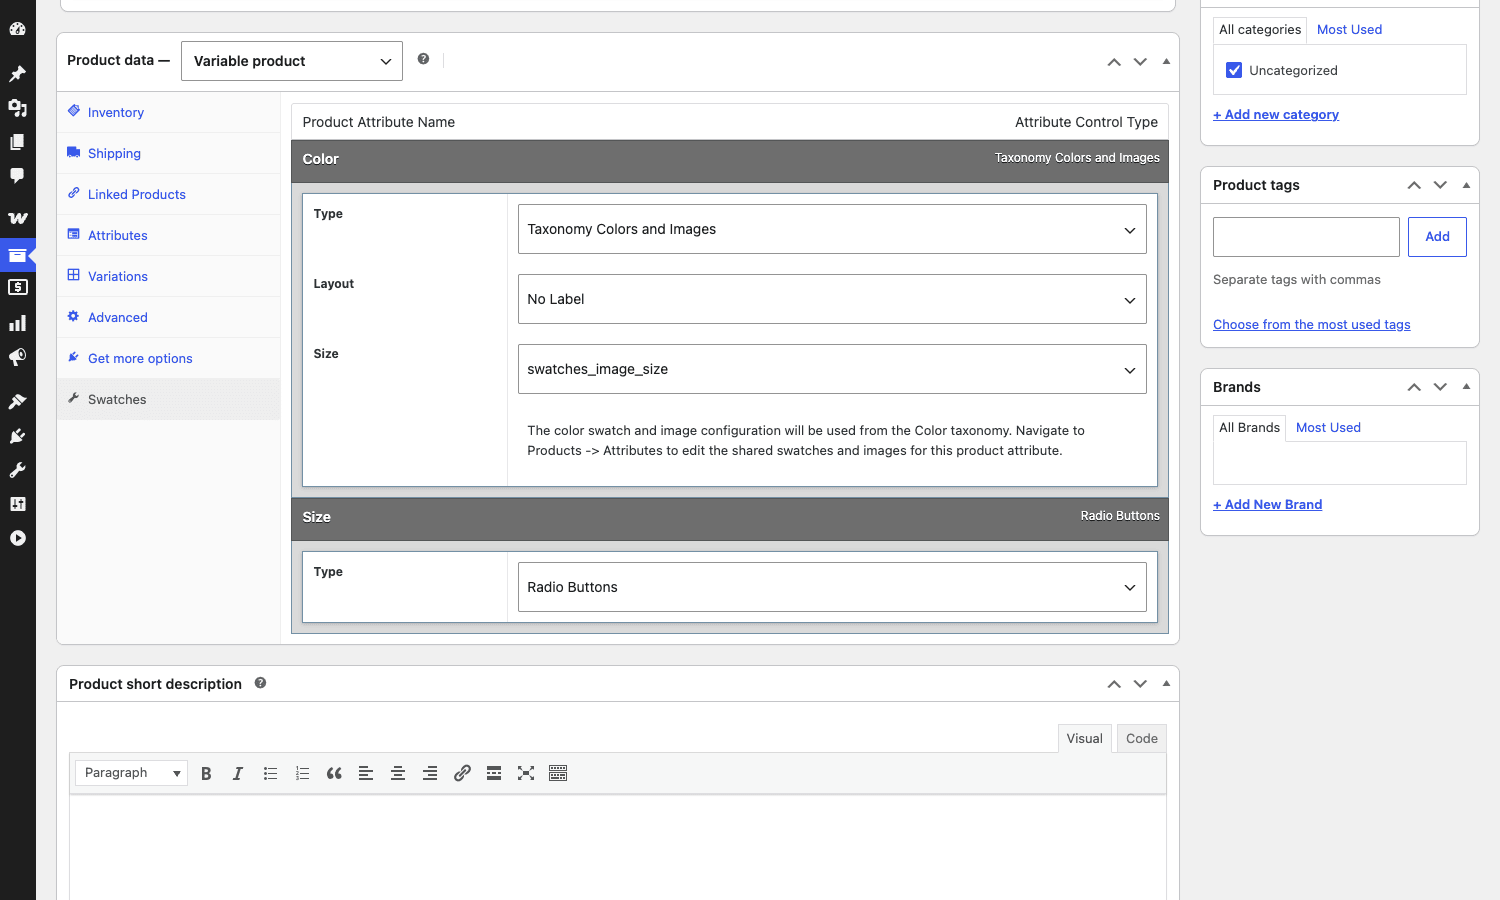Viewport: 1500px width, 900px height.
Task: Move the Product data panel up
Action: 1114,62
